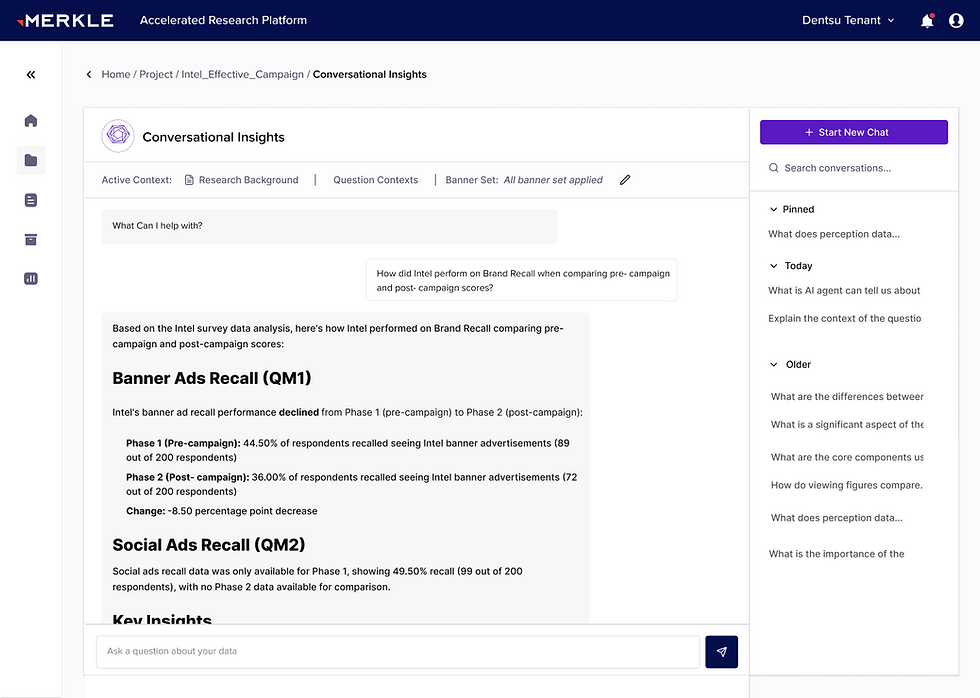
Task: Collapse the sidebar with double-chevron icon
Action: [x=31, y=75]
